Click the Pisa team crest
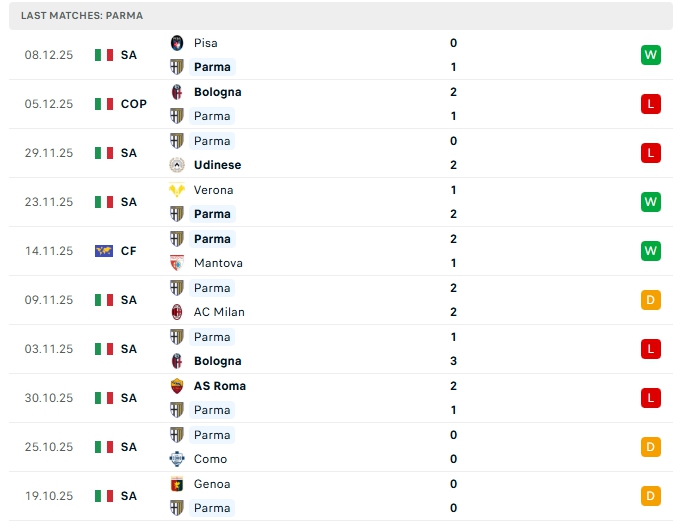 177,43
